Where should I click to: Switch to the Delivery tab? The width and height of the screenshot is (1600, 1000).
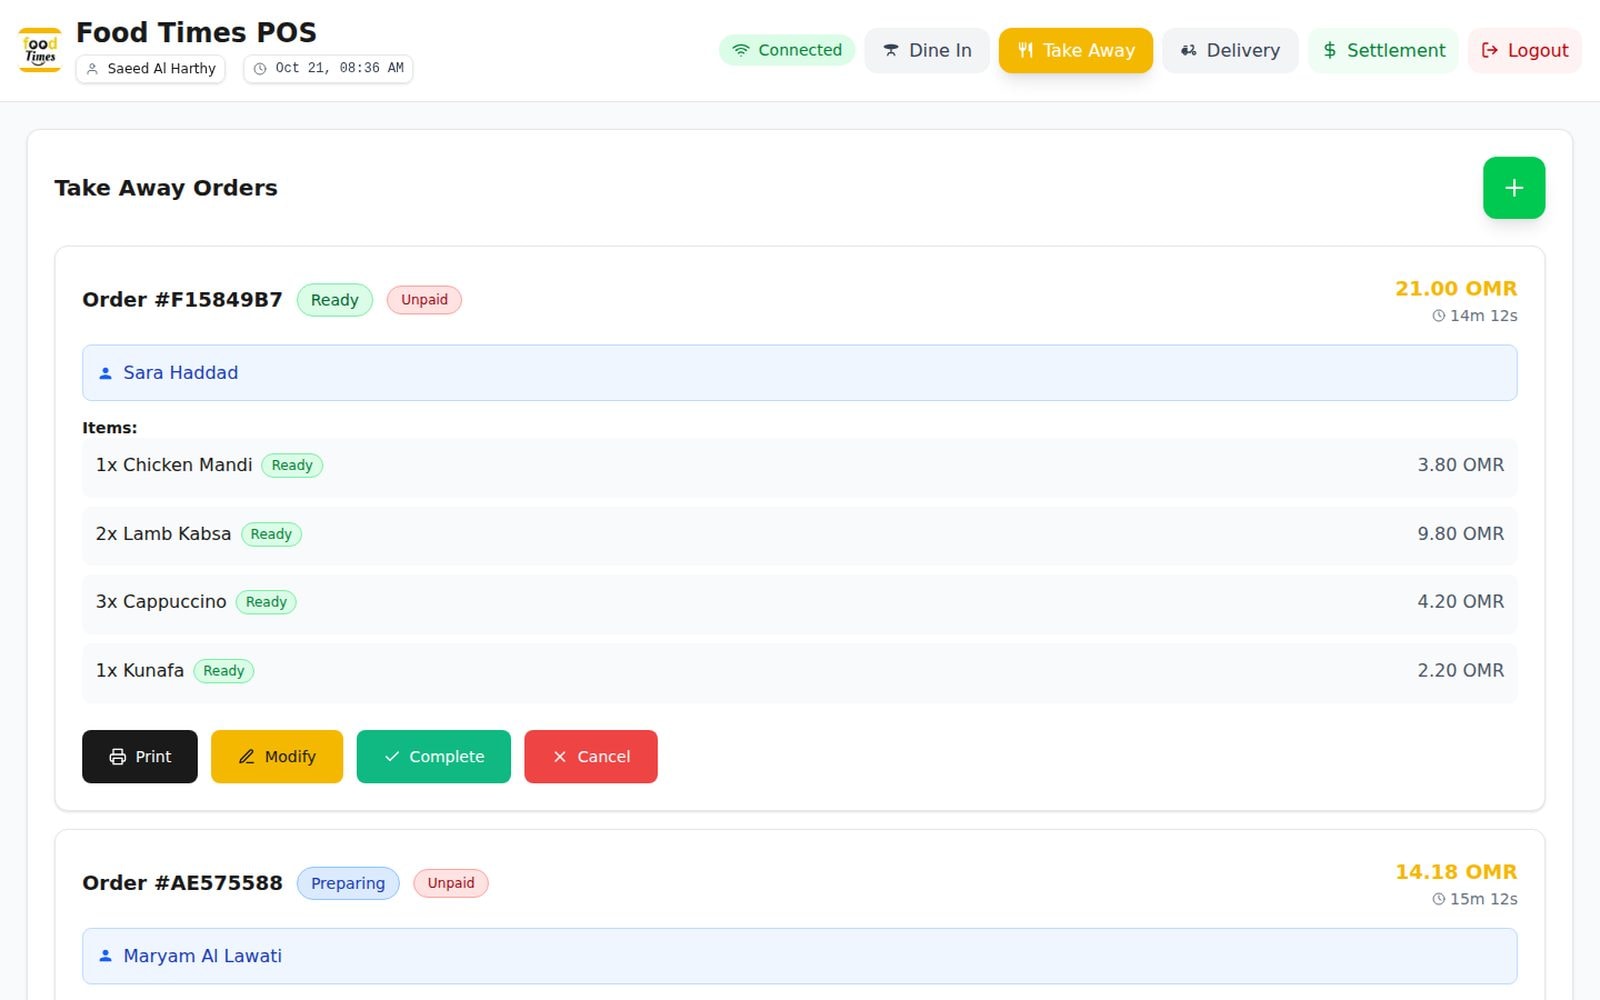[1230, 50]
